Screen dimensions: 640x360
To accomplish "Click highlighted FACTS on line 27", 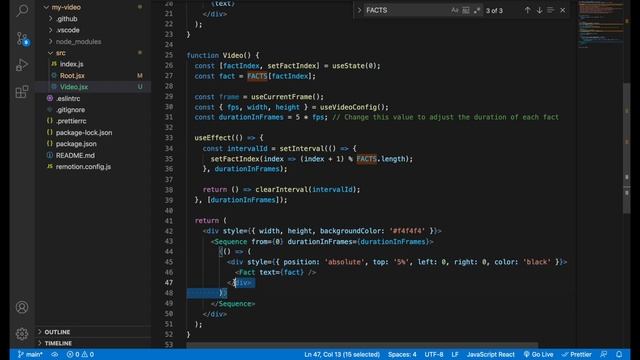I will [257, 76].
